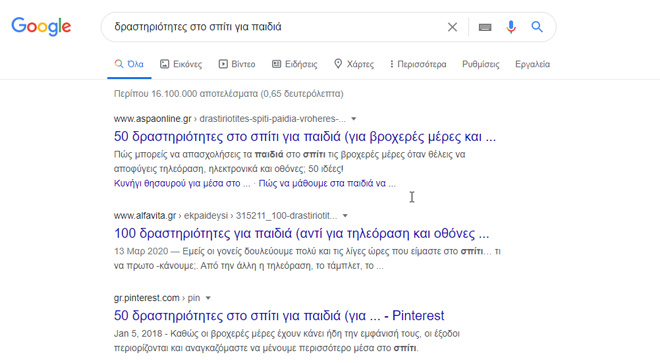Image resolution: width=660 pixels, height=363 pixels.
Task: Open Εργαλεία search tools
Action: point(532,64)
